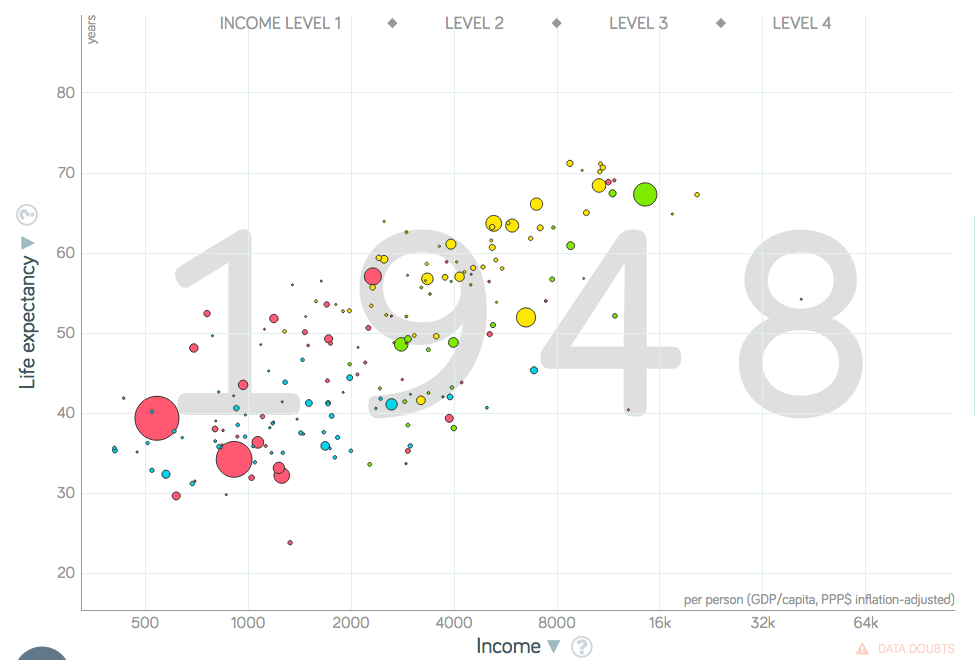The image size is (975, 660).
Task: Open the Life expectancy help question mark
Action: (x=27, y=215)
